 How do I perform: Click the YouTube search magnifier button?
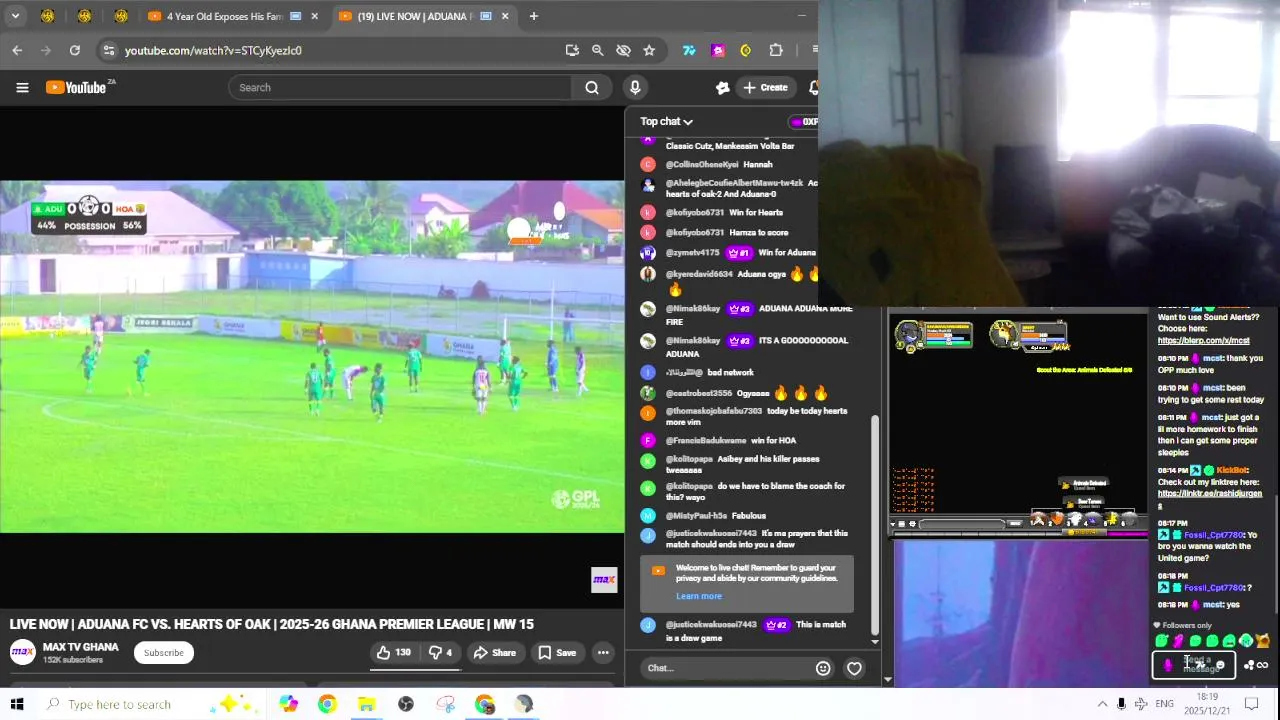click(592, 87)
